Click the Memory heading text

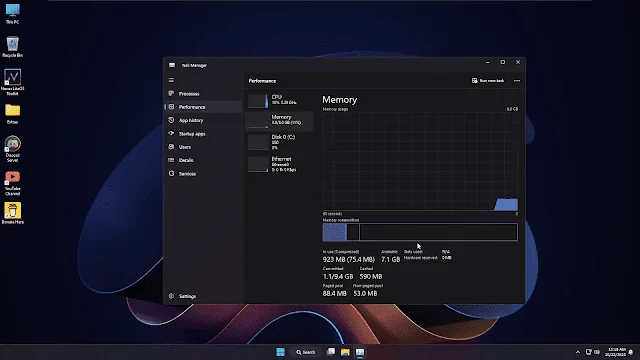tap(340, 100)
